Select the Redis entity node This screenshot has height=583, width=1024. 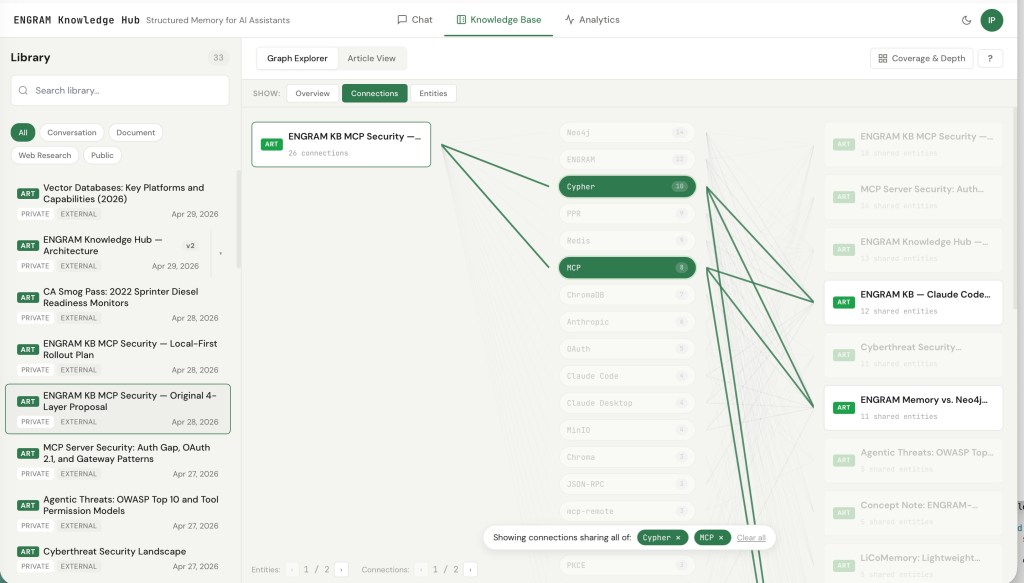click(x=627, y=240)
